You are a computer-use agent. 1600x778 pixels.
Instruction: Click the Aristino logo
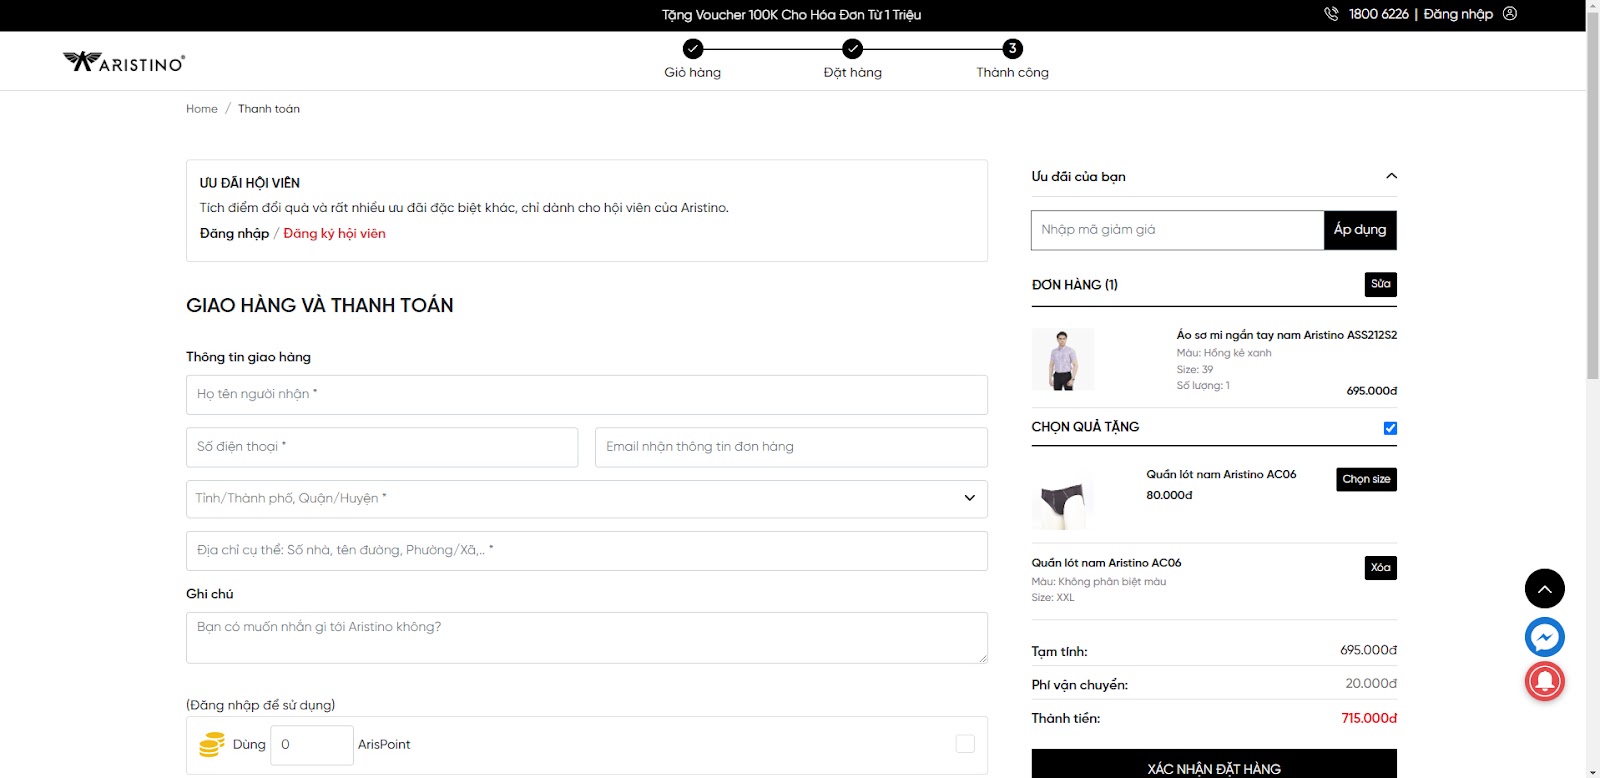124,62
